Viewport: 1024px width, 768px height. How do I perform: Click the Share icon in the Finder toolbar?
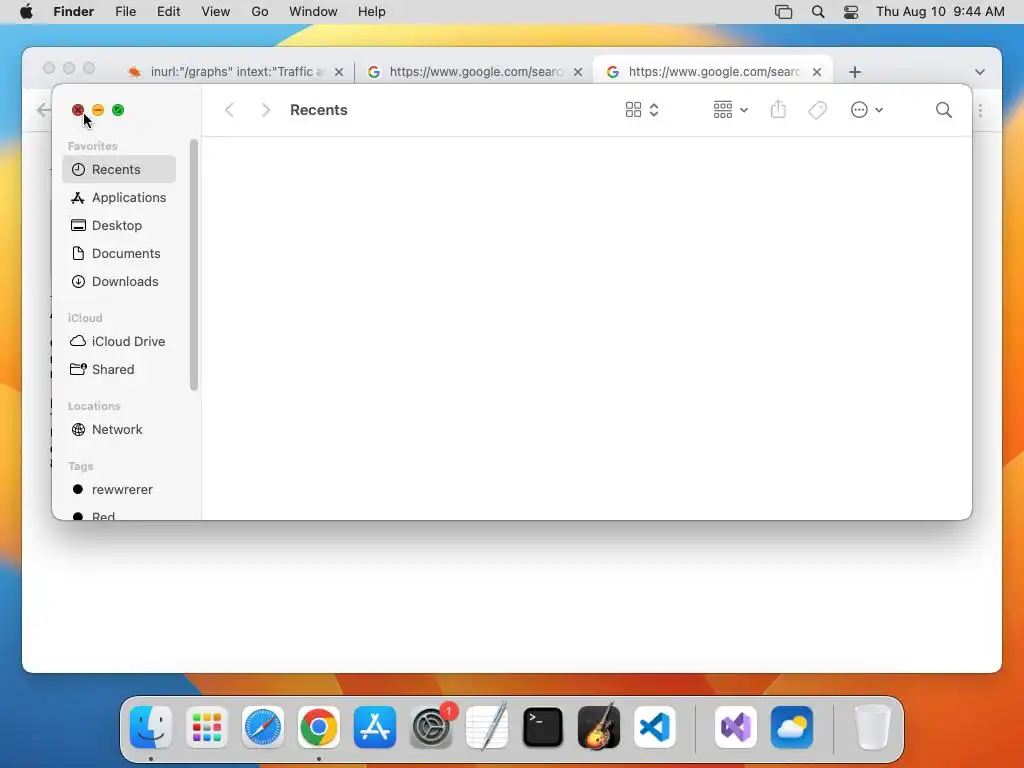[778, 110]
